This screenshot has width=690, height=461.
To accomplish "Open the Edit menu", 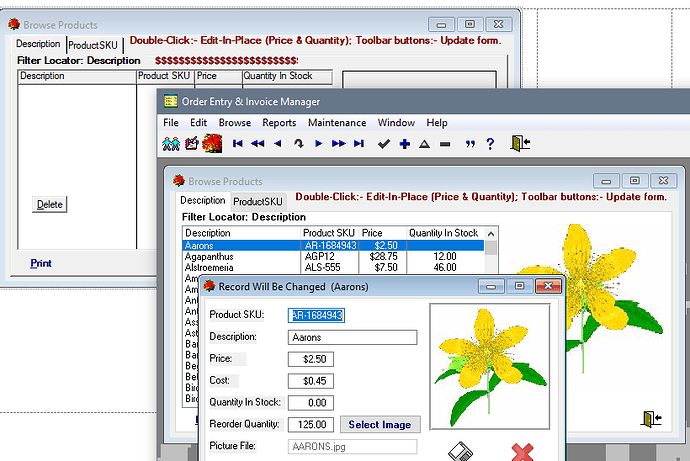I will [198, 123].
